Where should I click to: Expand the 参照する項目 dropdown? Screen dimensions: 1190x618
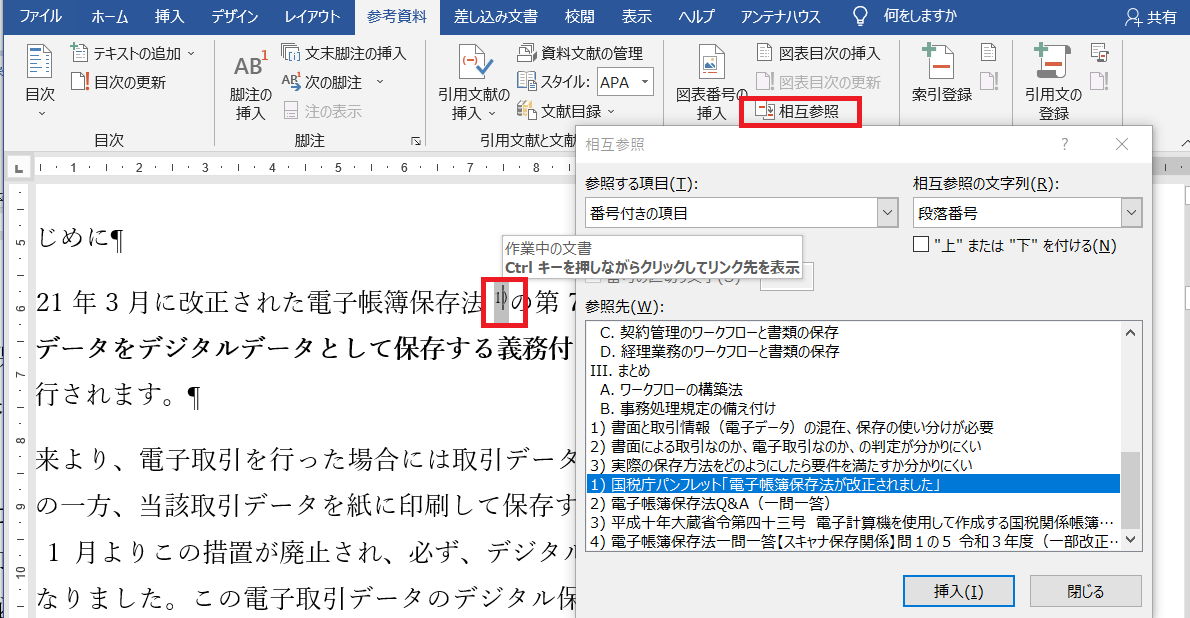coord(887,212)
